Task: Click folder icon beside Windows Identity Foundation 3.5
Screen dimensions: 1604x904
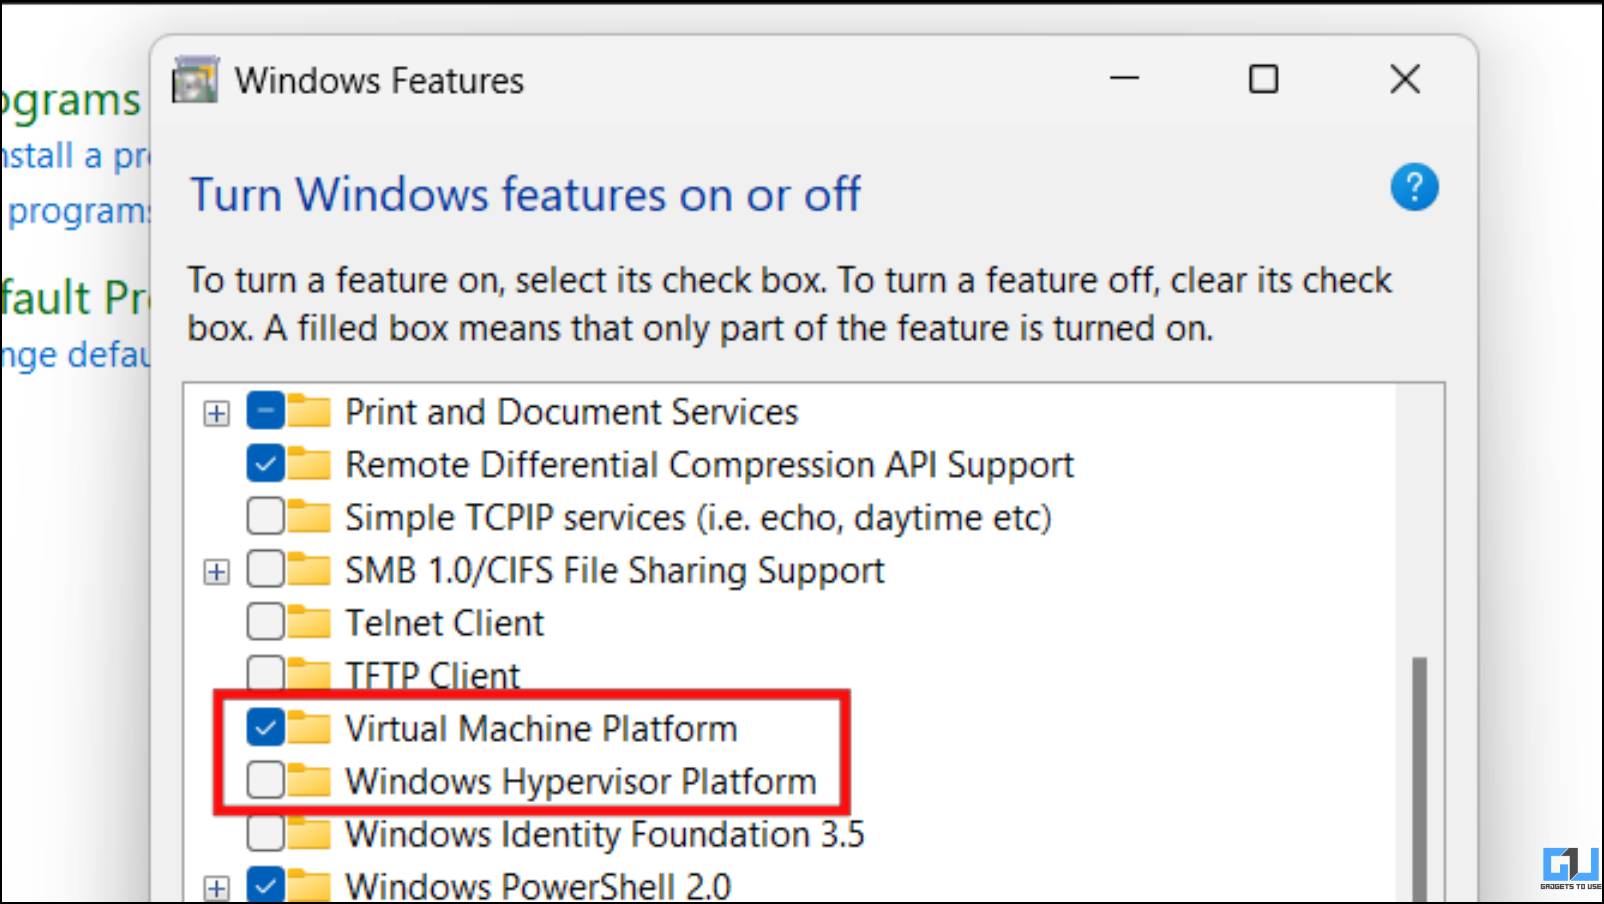Action: (309, 833)
